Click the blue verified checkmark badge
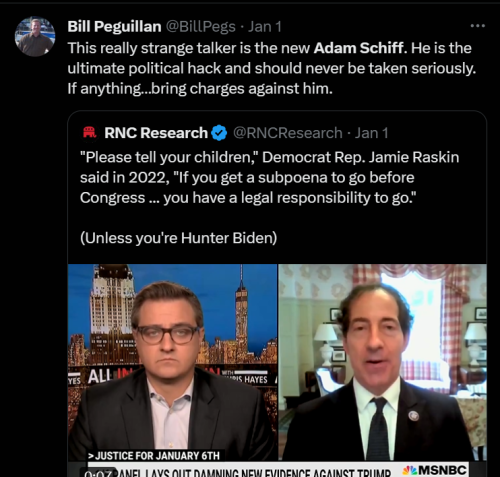Viewport: 500px width, 477px height. point(219,133)
